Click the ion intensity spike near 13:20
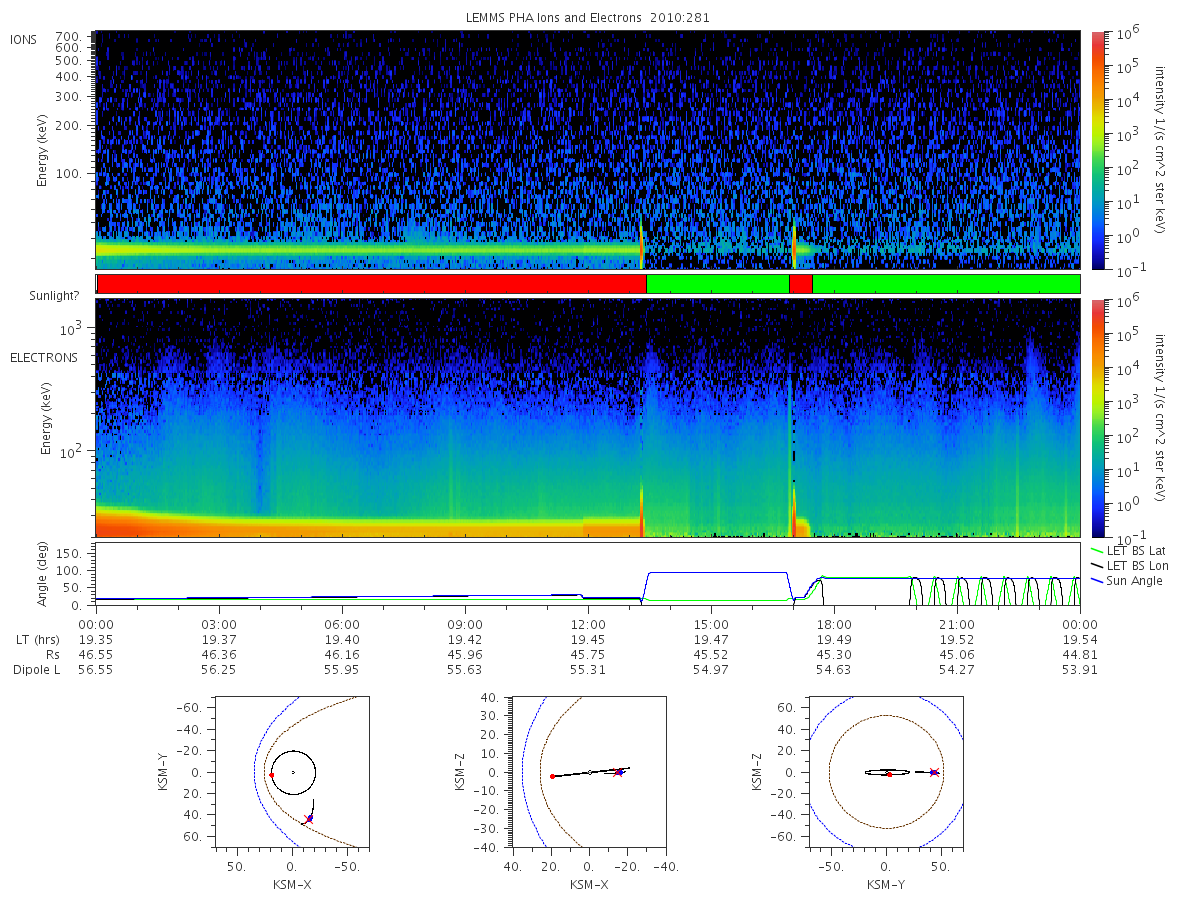1200x900 pixels. click(641, 245)
